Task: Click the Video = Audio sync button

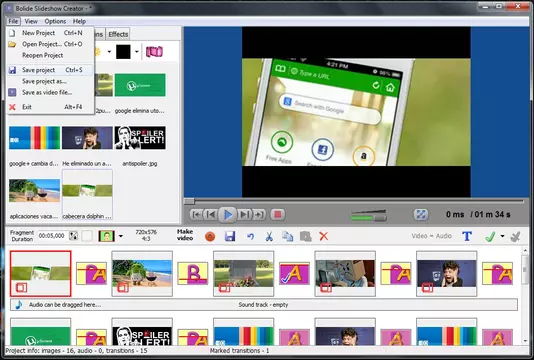Action: 431,236
